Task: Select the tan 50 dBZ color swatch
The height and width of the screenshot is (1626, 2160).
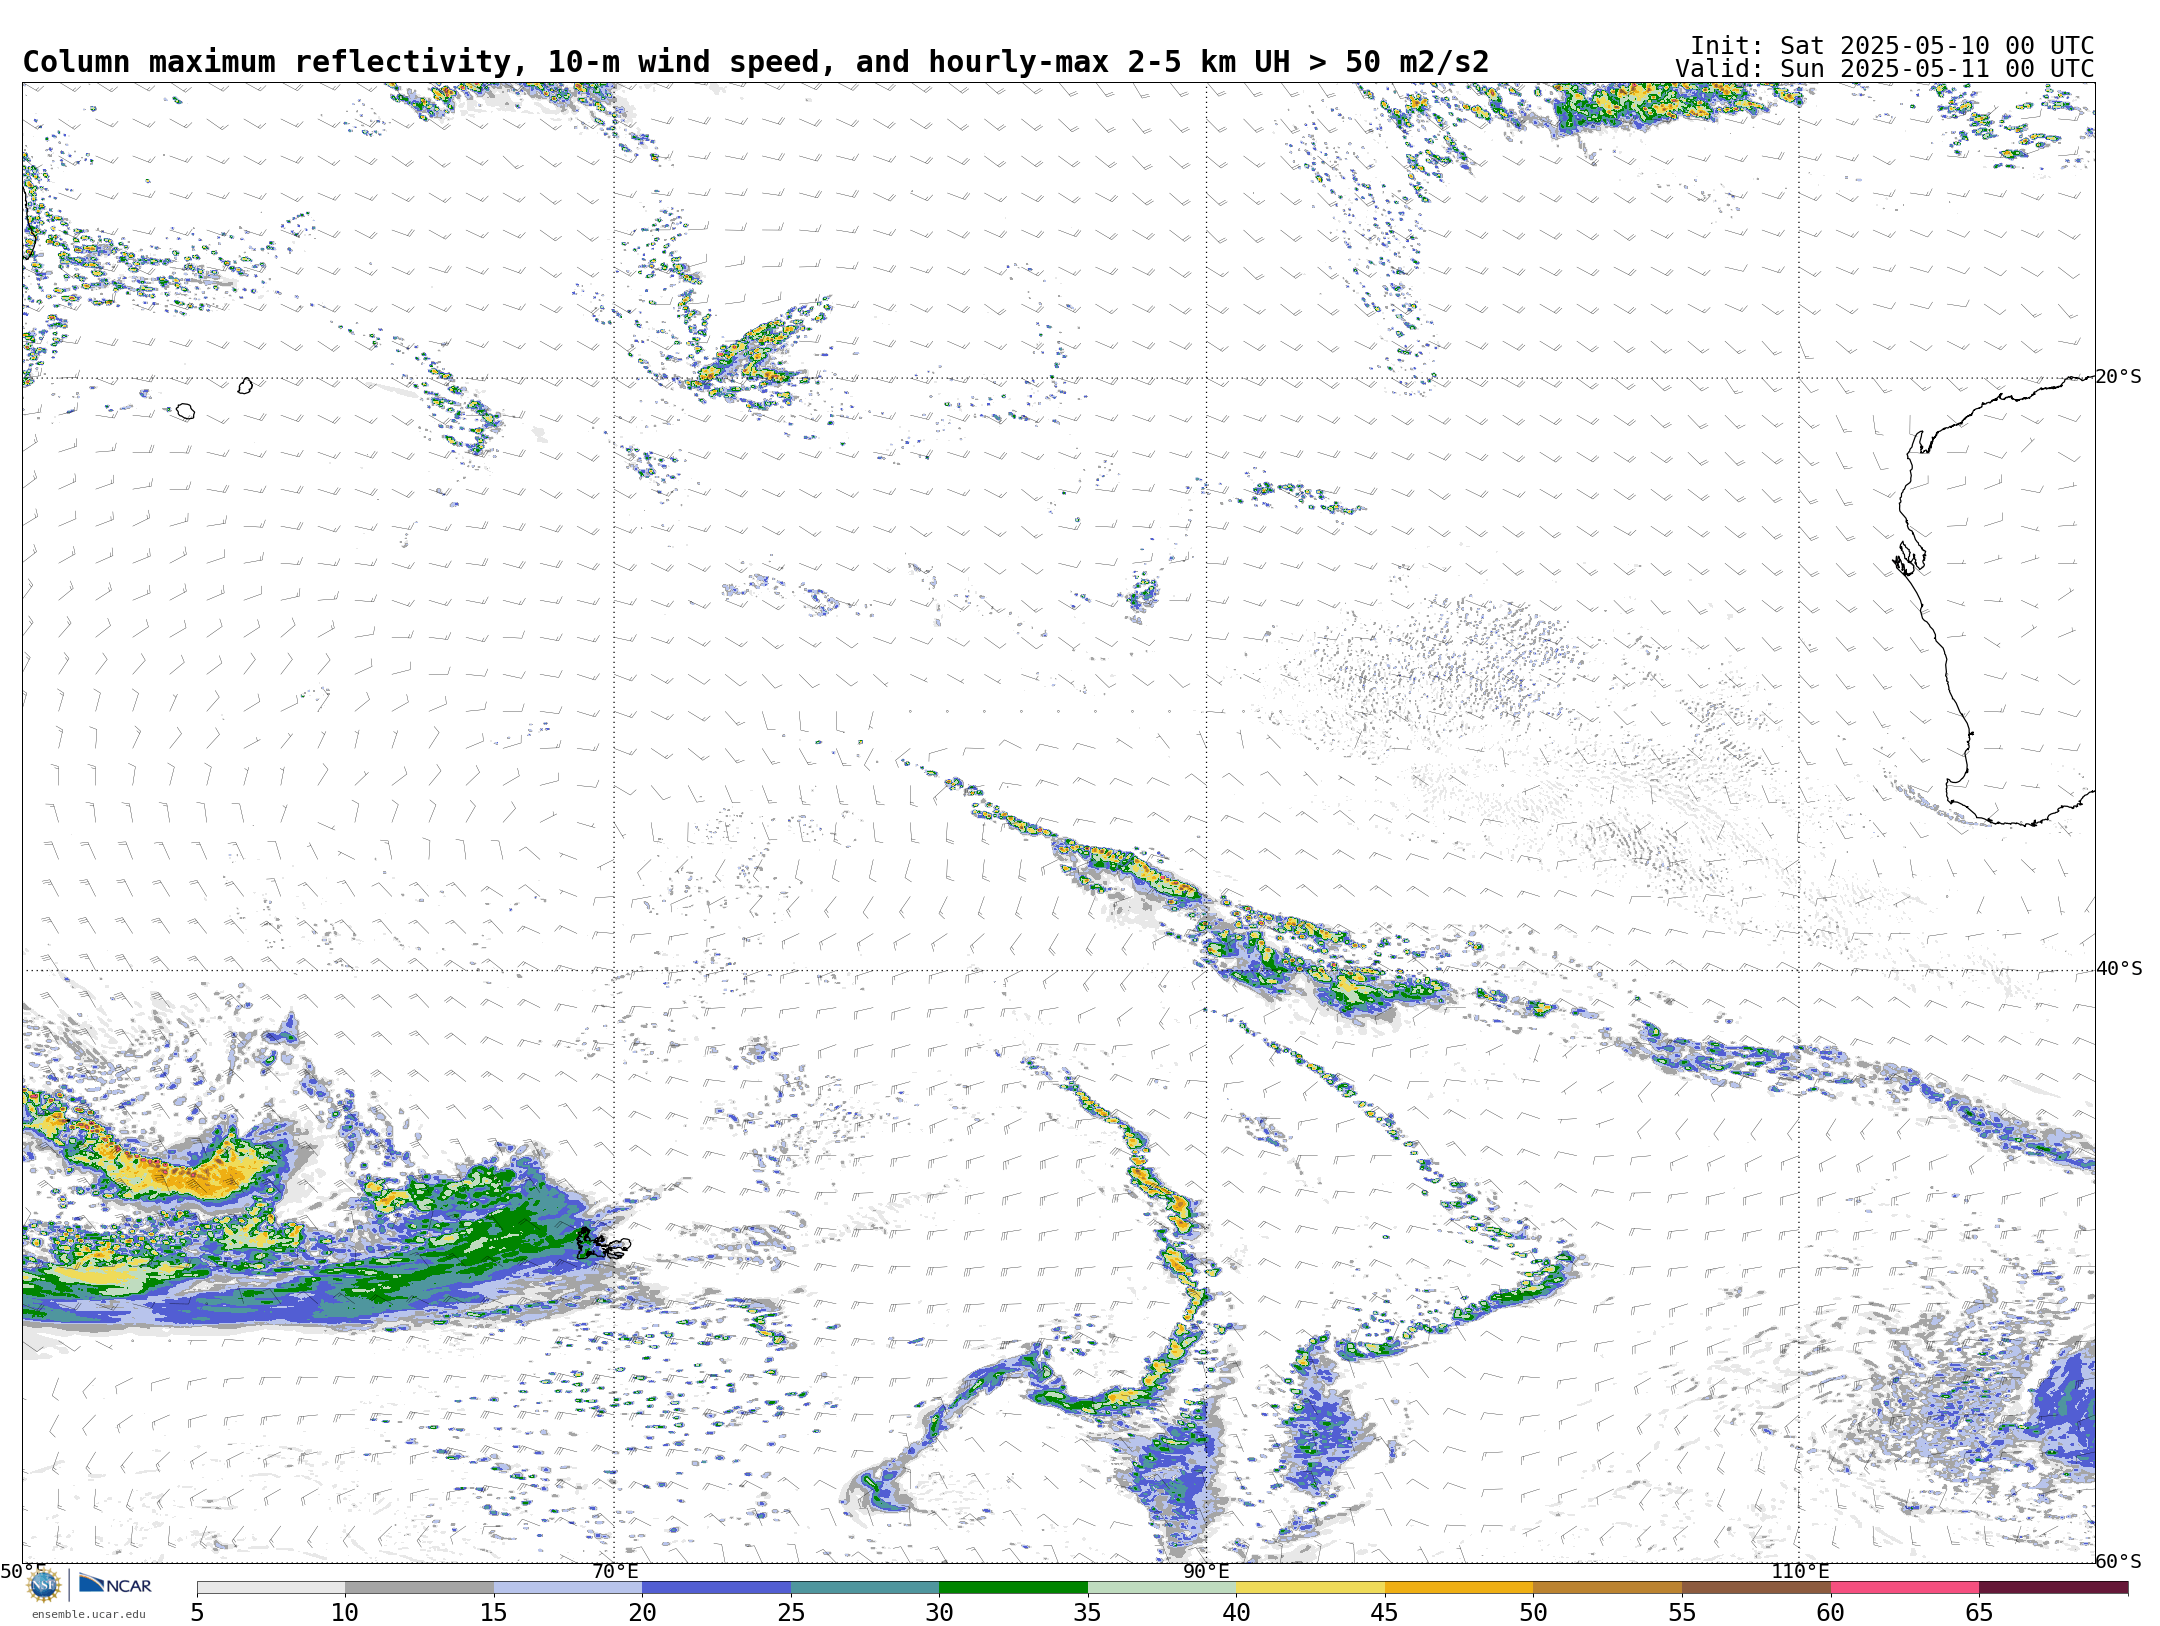Action: tap(1607, 1588)
